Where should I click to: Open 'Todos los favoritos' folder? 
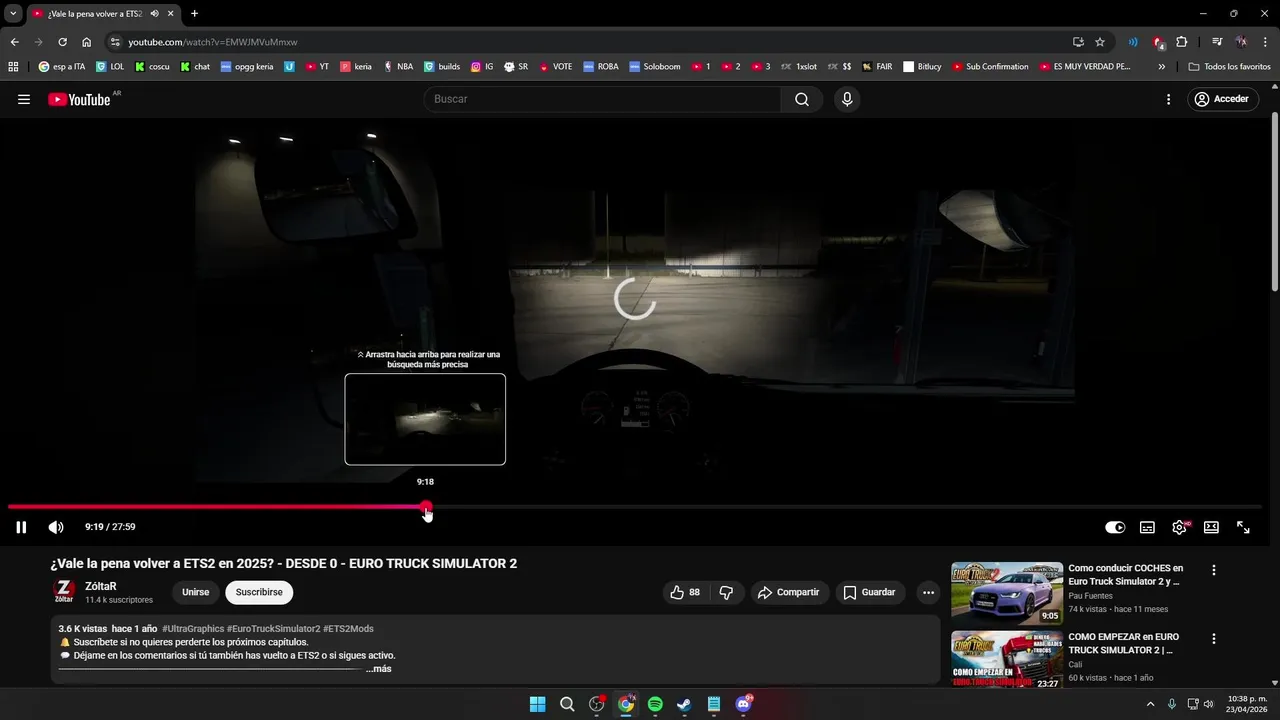[1230, 67]
